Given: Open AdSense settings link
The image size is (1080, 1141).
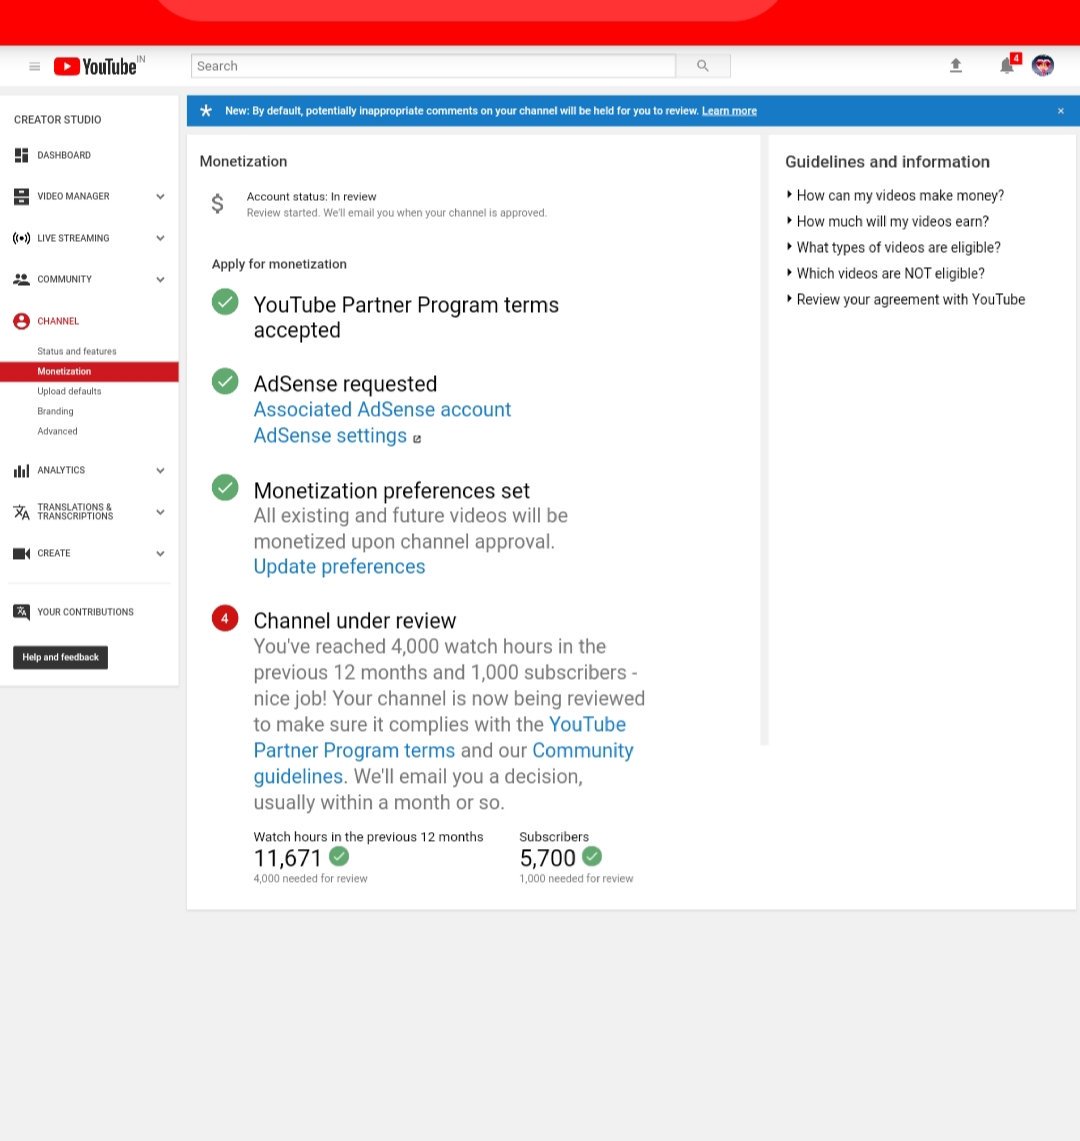Looking at the screenshot, I should point(330,436).
